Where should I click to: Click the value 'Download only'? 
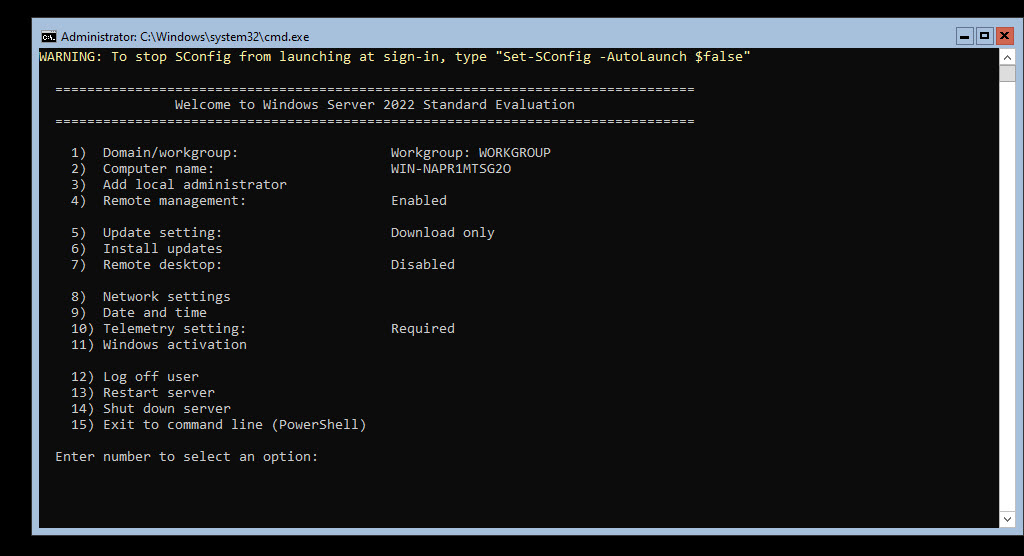coord(442,233)
